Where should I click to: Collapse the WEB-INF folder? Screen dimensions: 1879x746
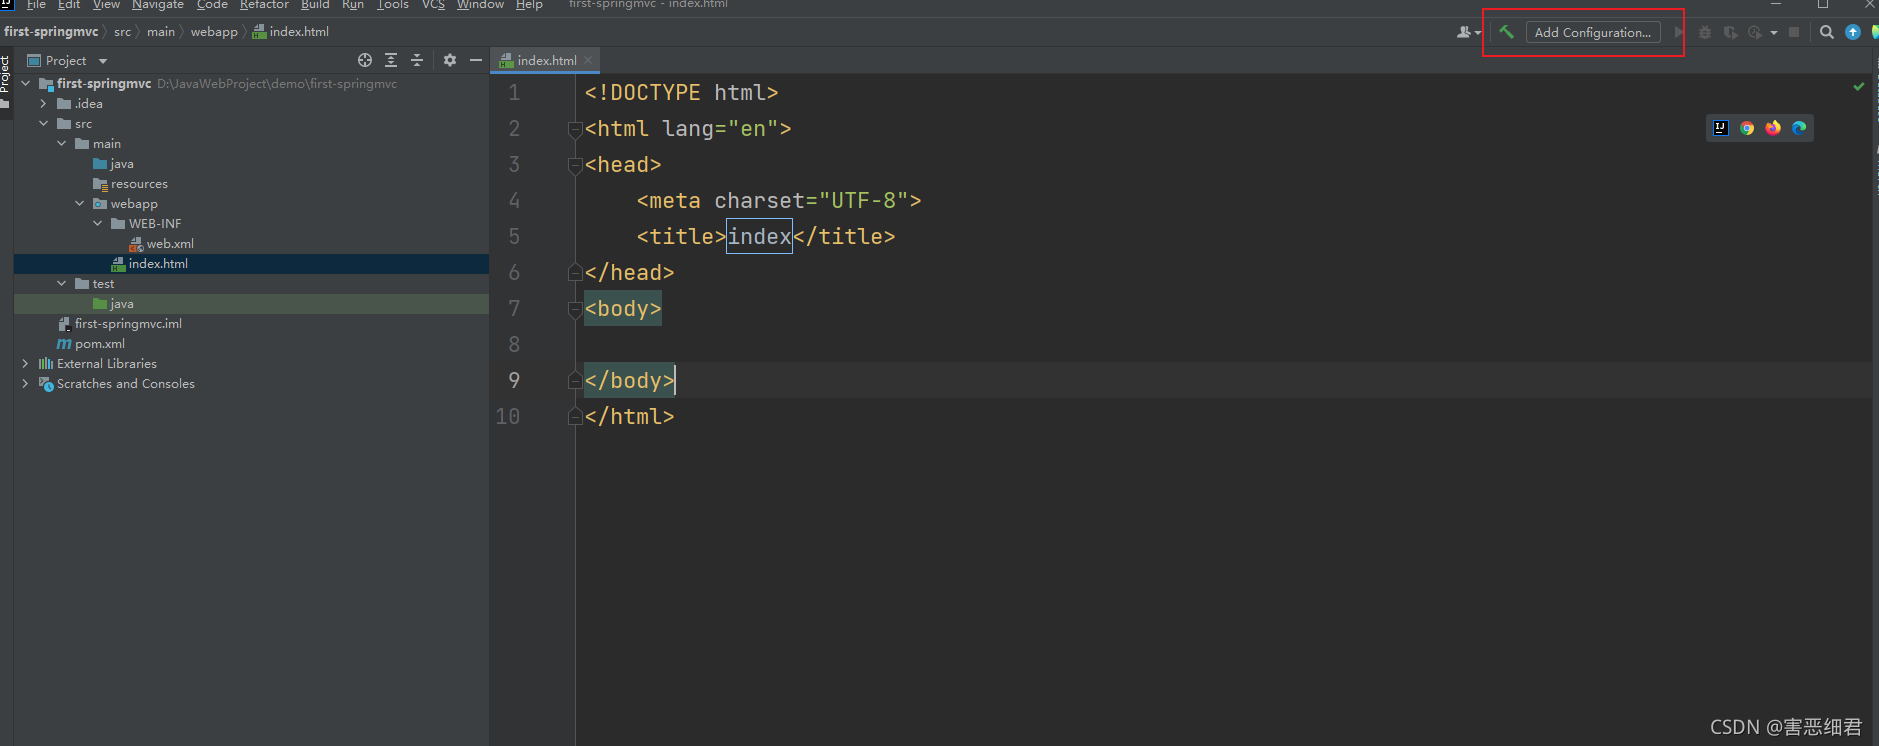[98, 224]
